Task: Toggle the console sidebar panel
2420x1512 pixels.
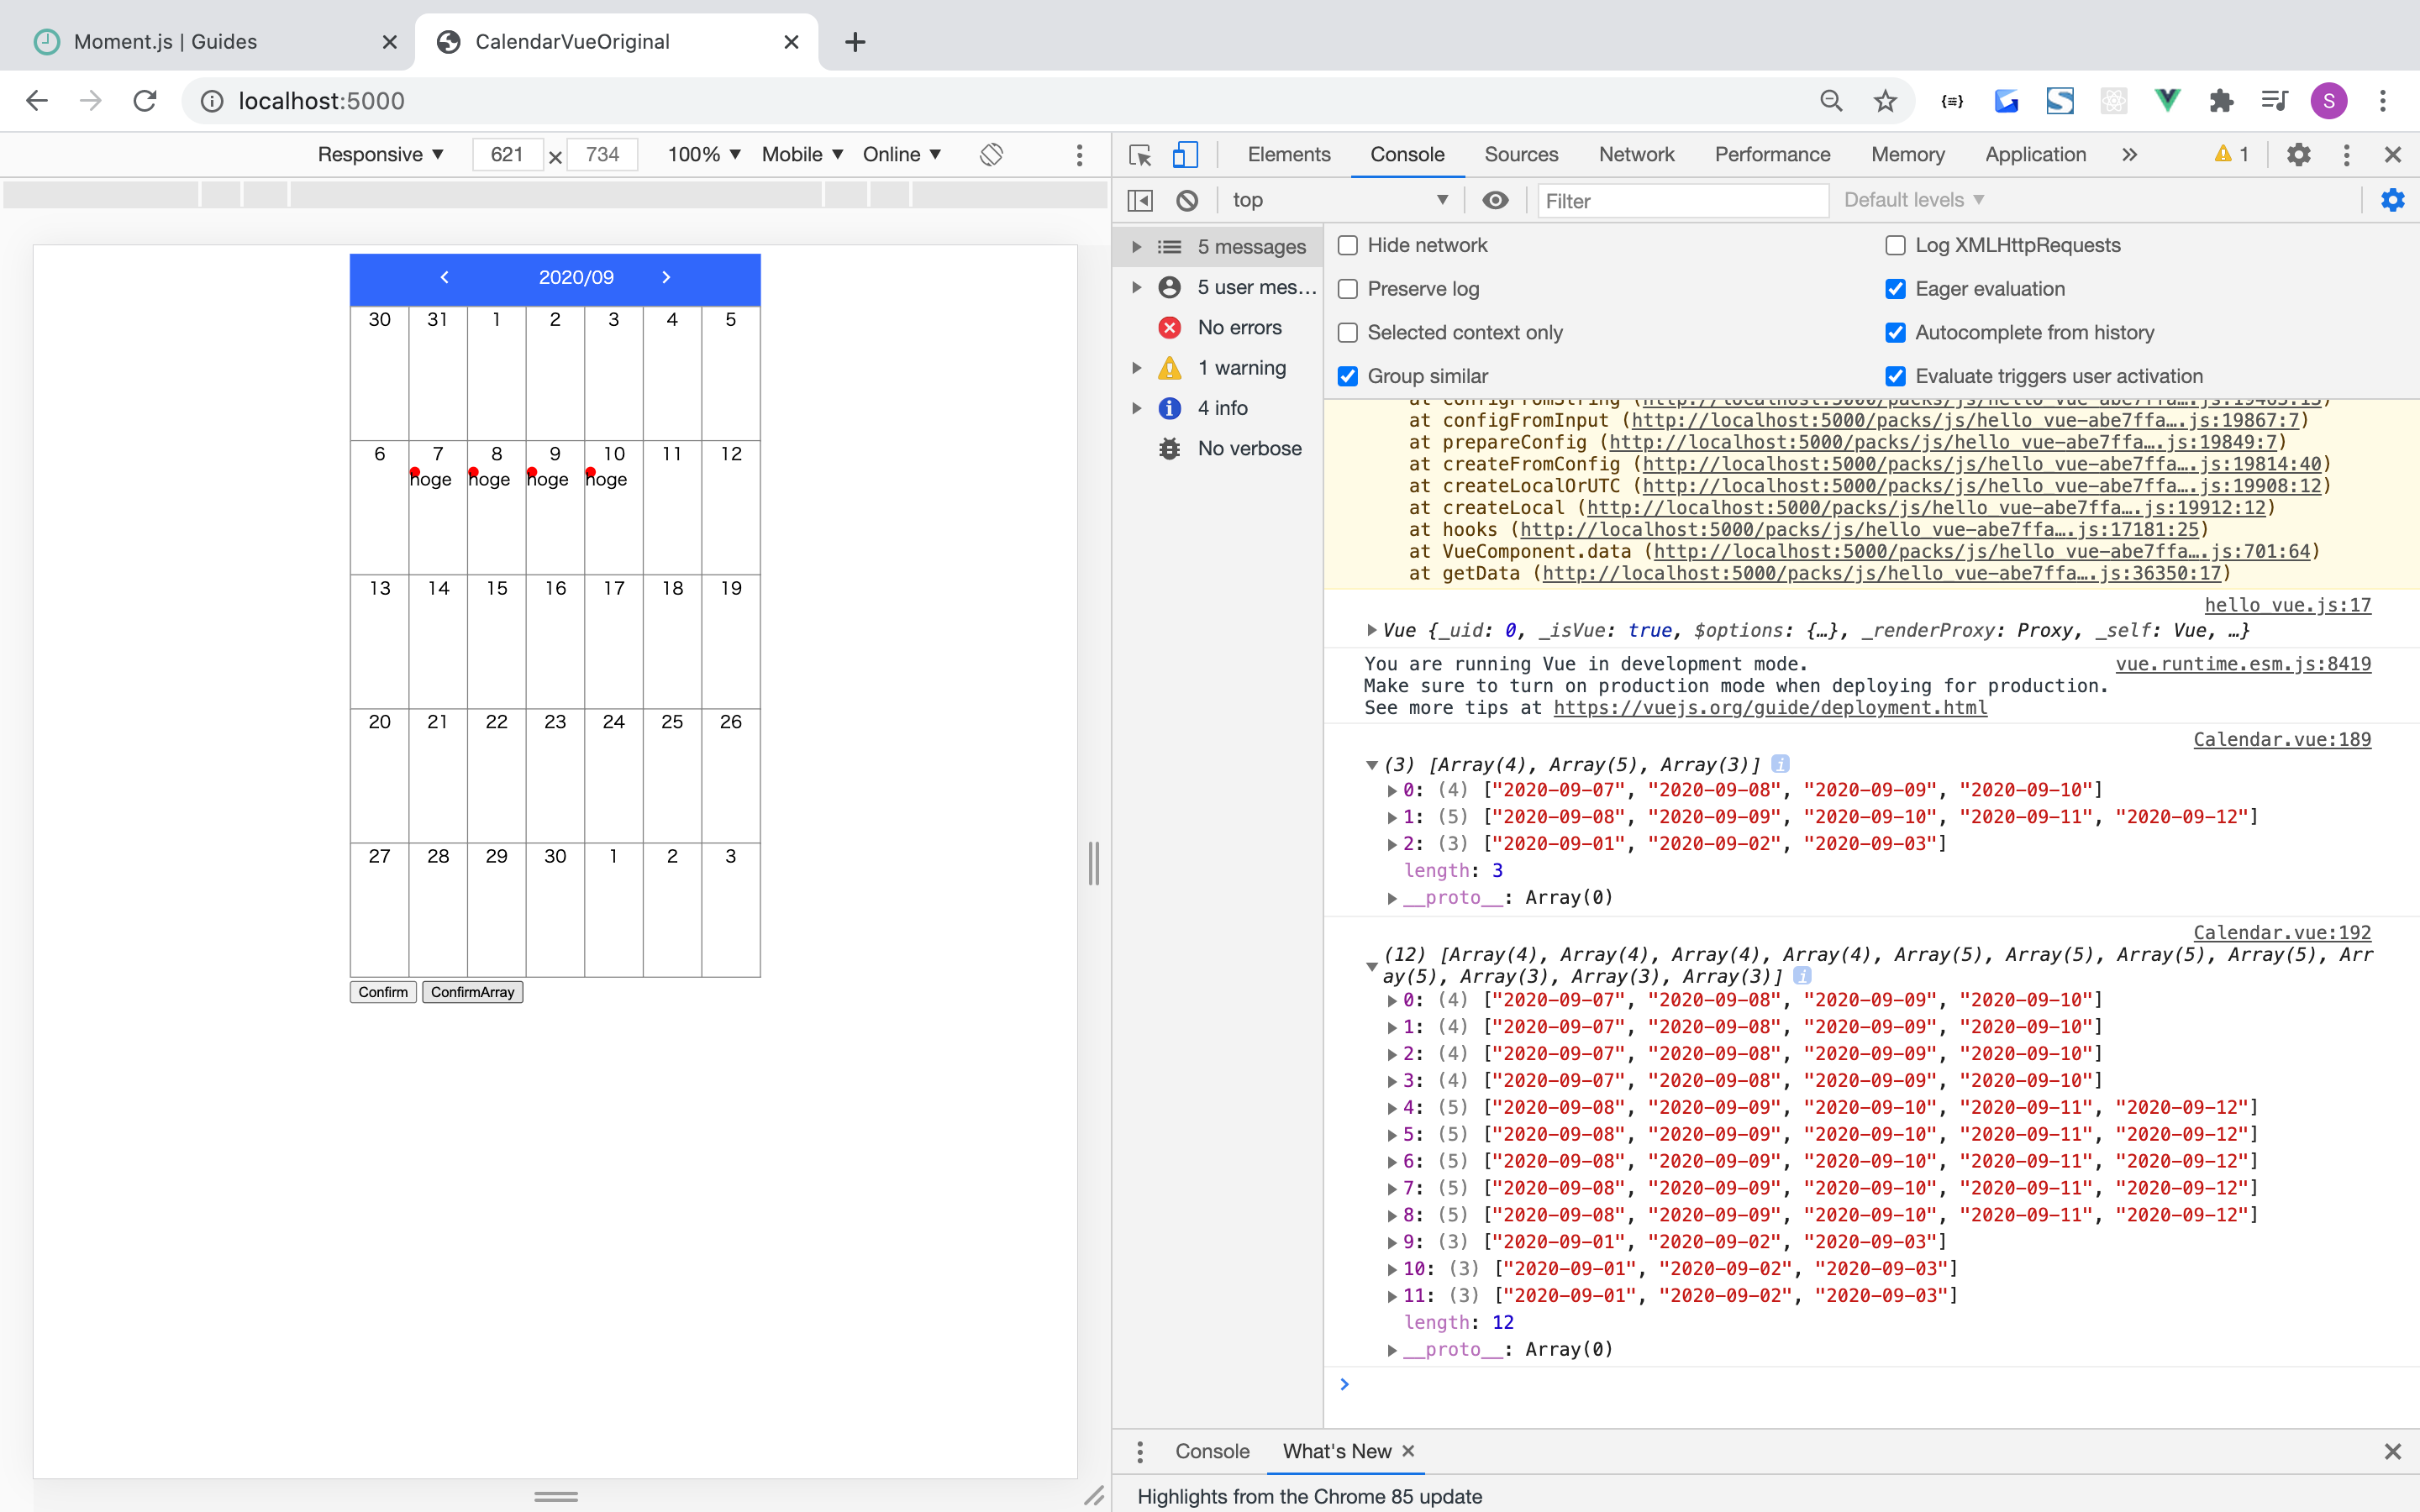Action: click(x=1140, y=200)
